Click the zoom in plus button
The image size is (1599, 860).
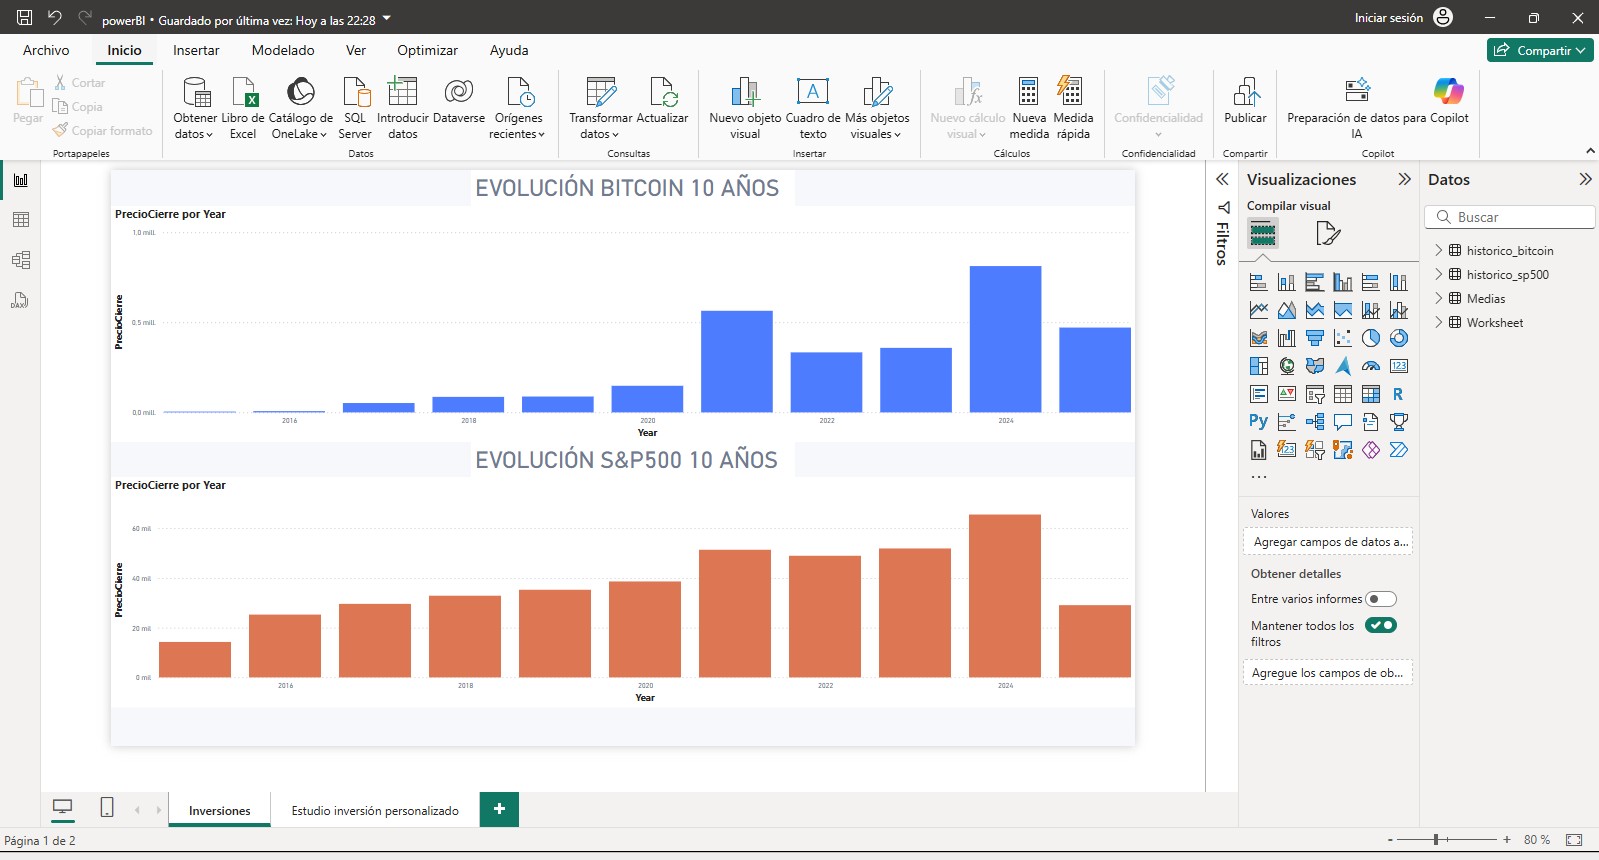(x=1507, y=840)
